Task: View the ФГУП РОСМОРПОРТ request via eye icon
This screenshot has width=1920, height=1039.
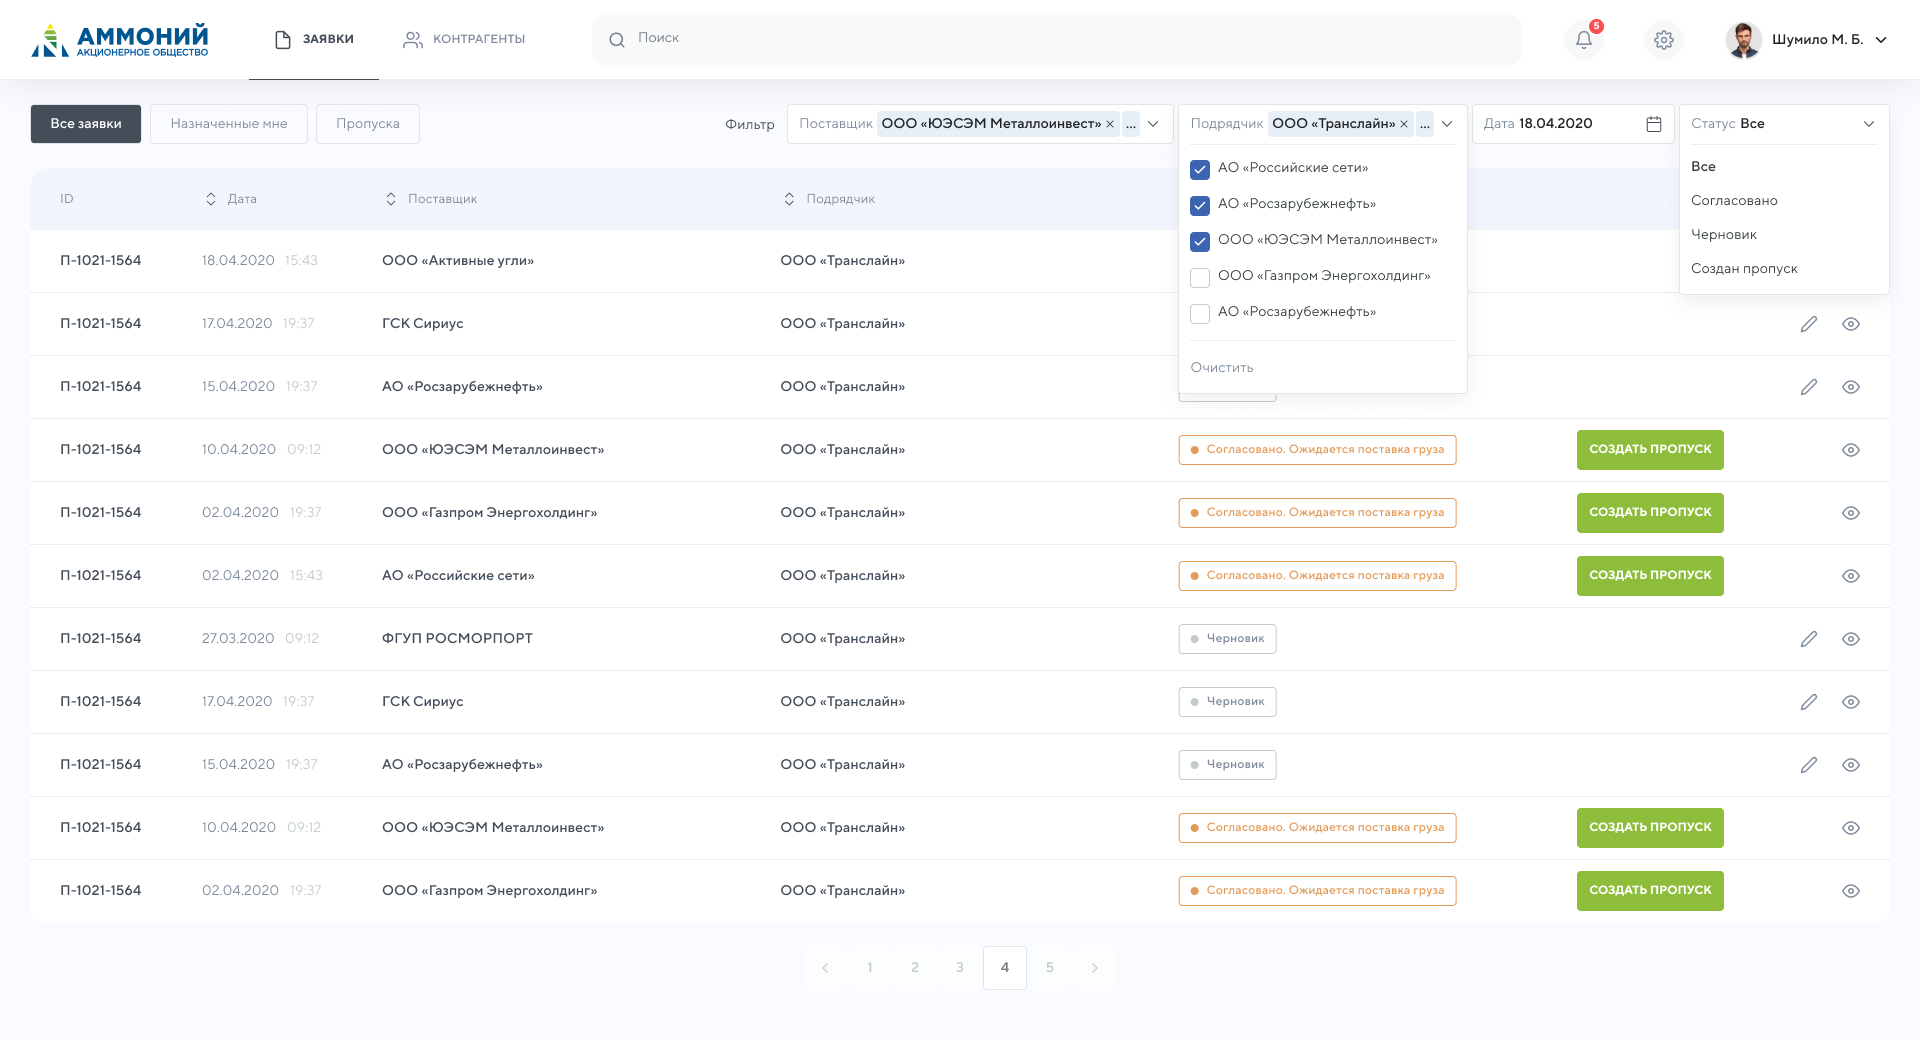Action: tap(1851, 639)
